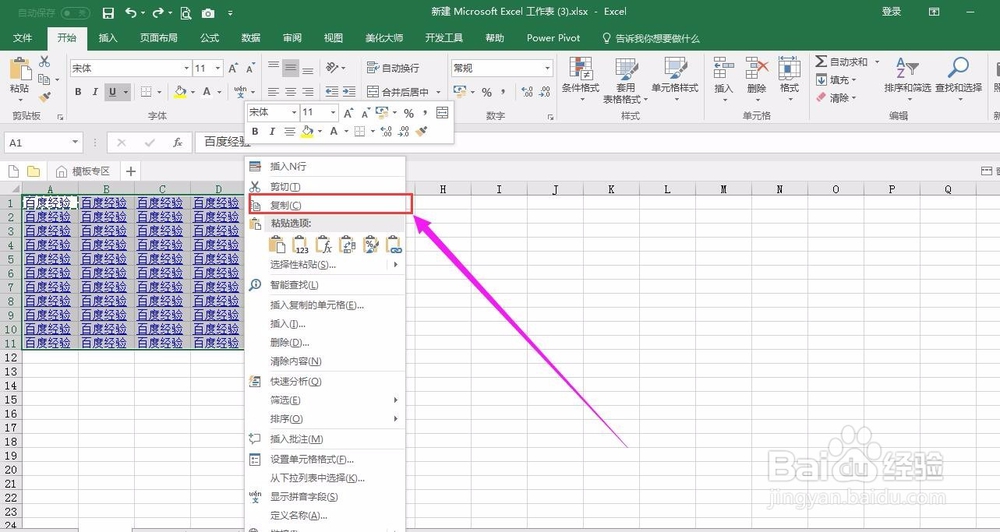
Task: Click the large Paste clipboard icon
Action: [x=20, y=69]
